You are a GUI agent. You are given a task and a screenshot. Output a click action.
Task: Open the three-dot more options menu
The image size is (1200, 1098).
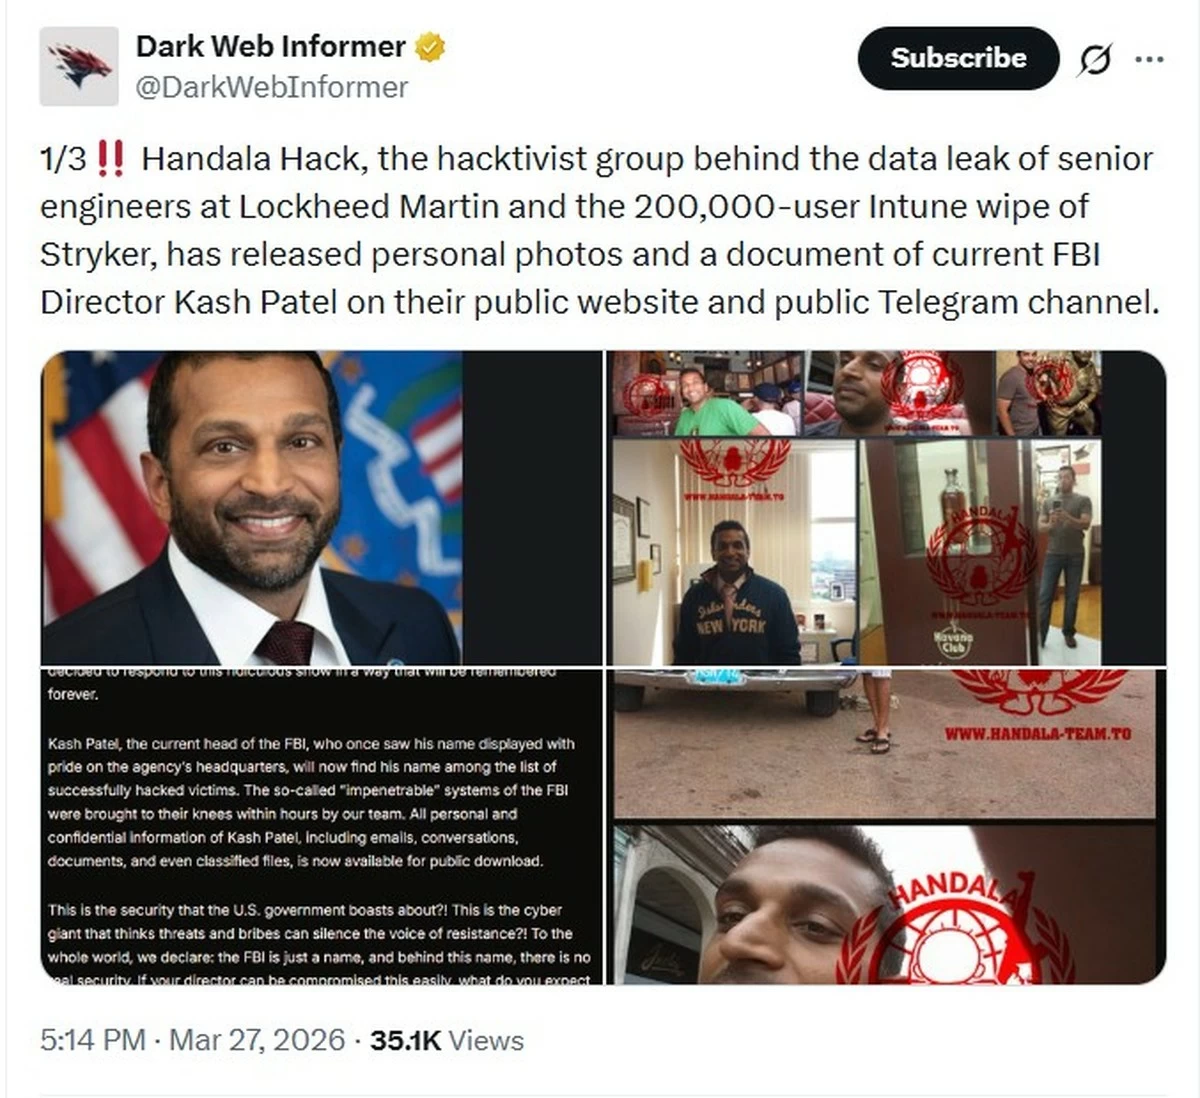click(1149, 60)
